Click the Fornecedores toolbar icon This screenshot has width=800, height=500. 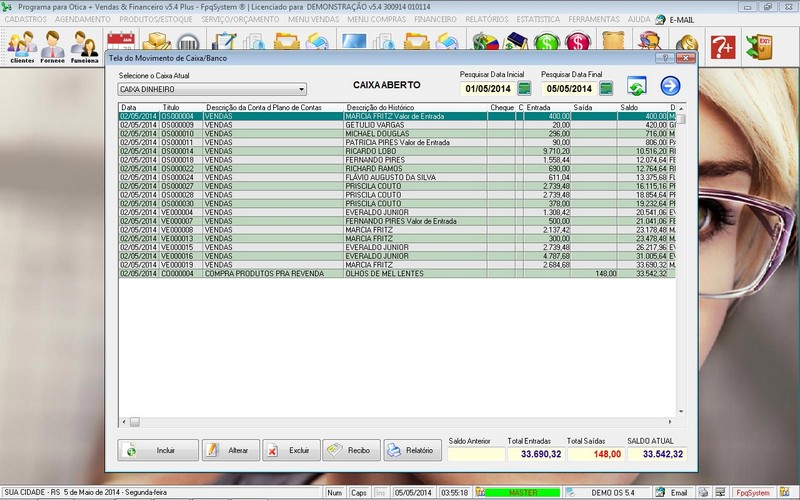[x=52, y=46]
